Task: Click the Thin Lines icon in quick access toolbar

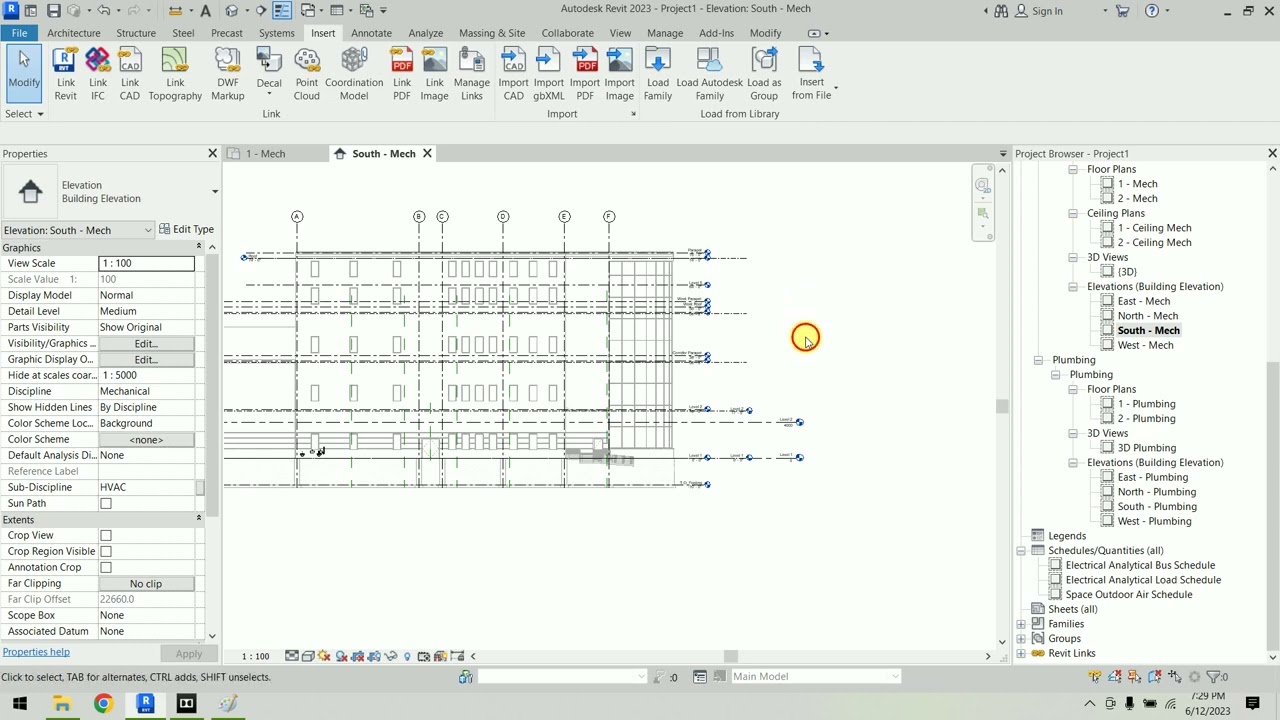Action: point(282,11)
